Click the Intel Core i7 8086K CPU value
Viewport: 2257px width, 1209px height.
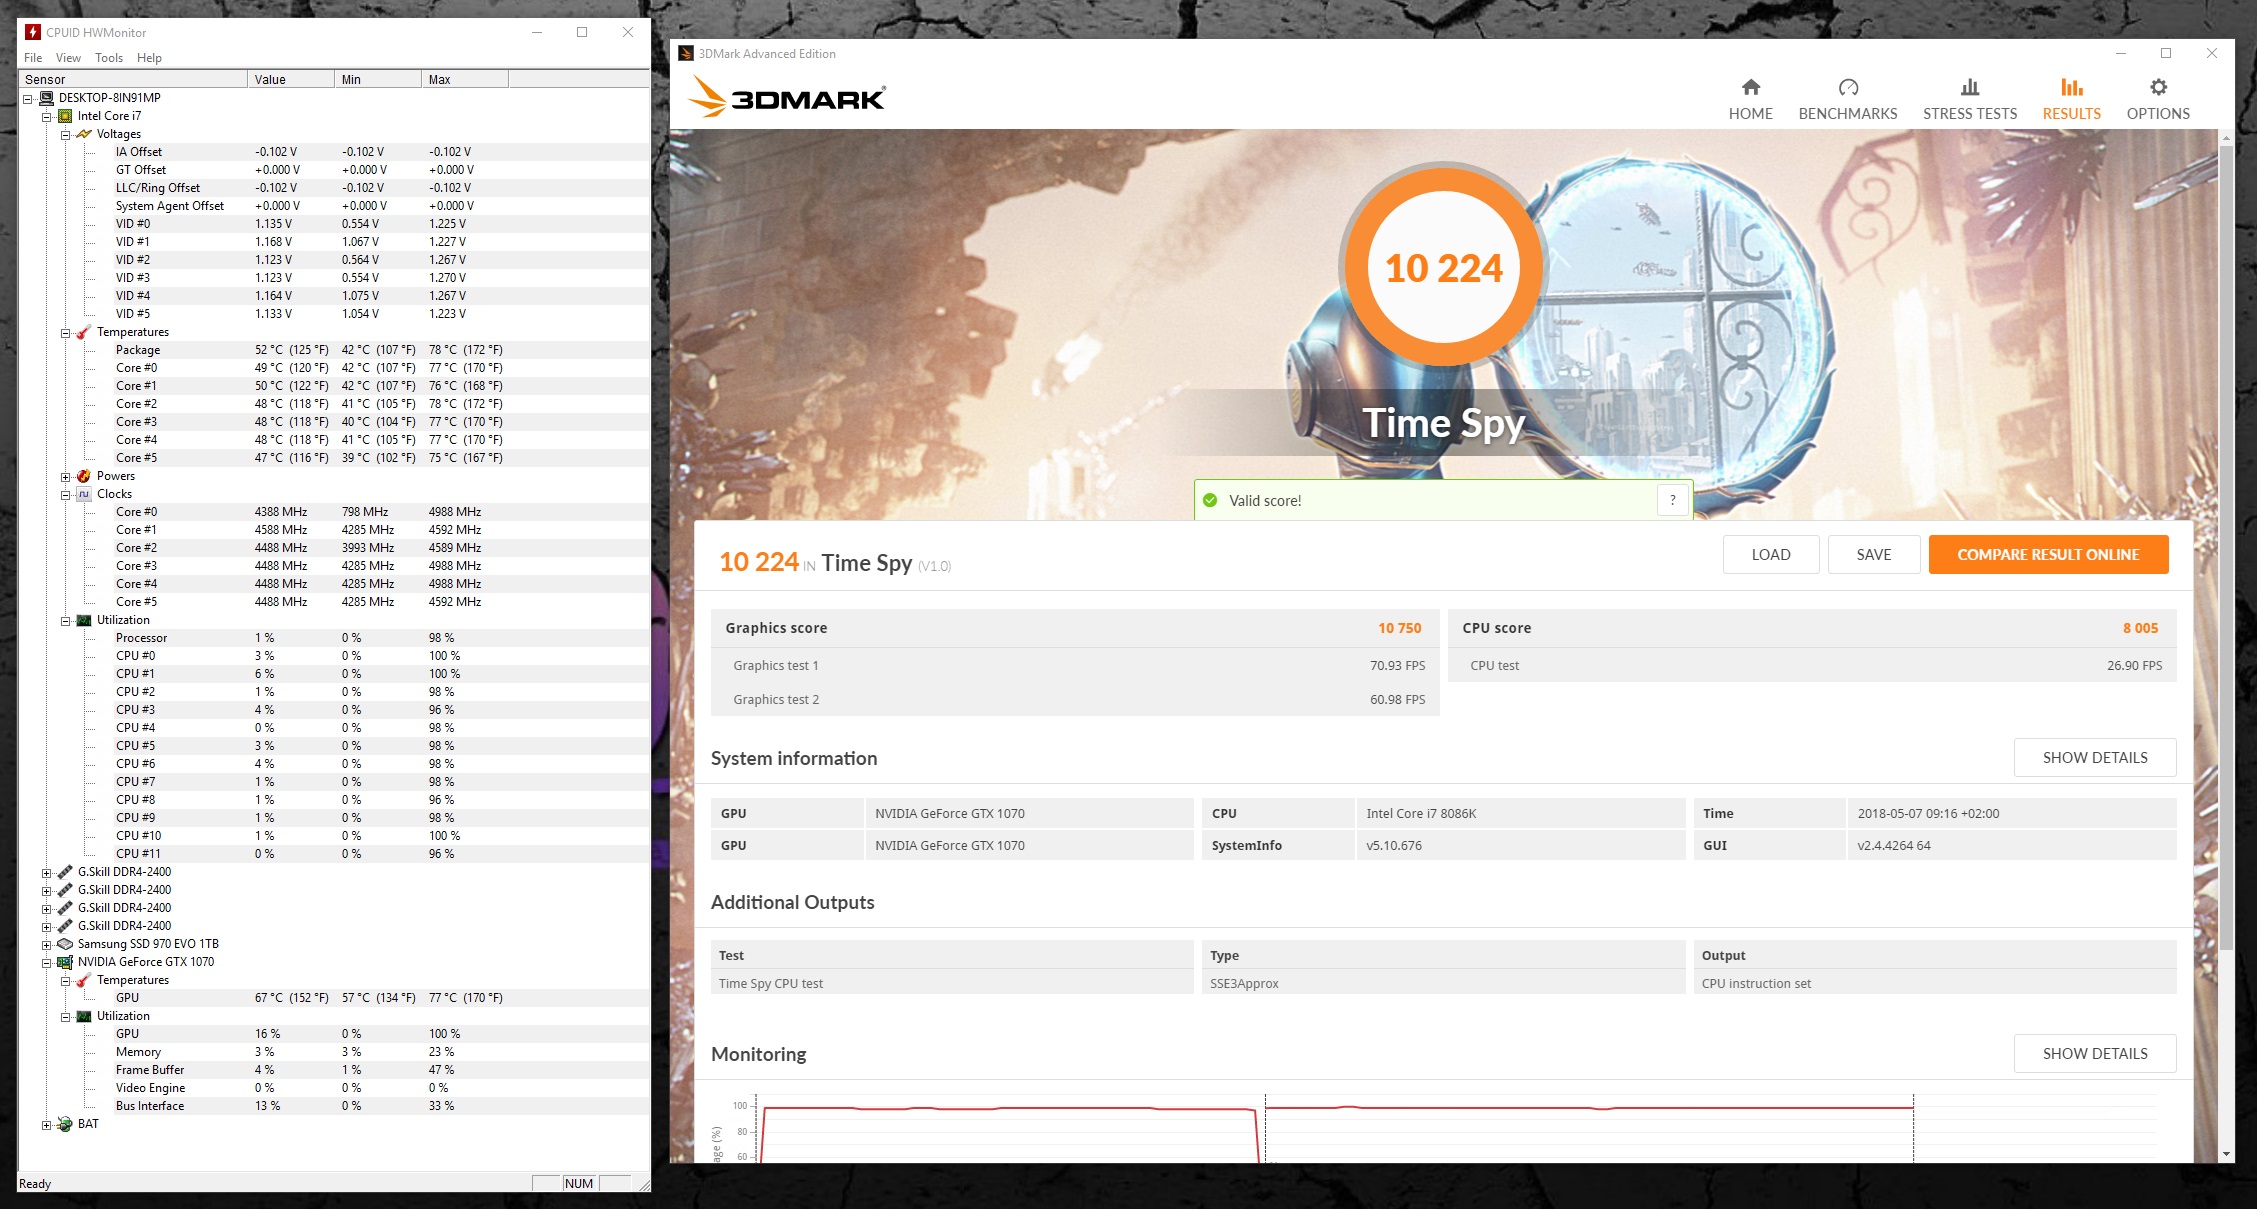(1421, 813)
